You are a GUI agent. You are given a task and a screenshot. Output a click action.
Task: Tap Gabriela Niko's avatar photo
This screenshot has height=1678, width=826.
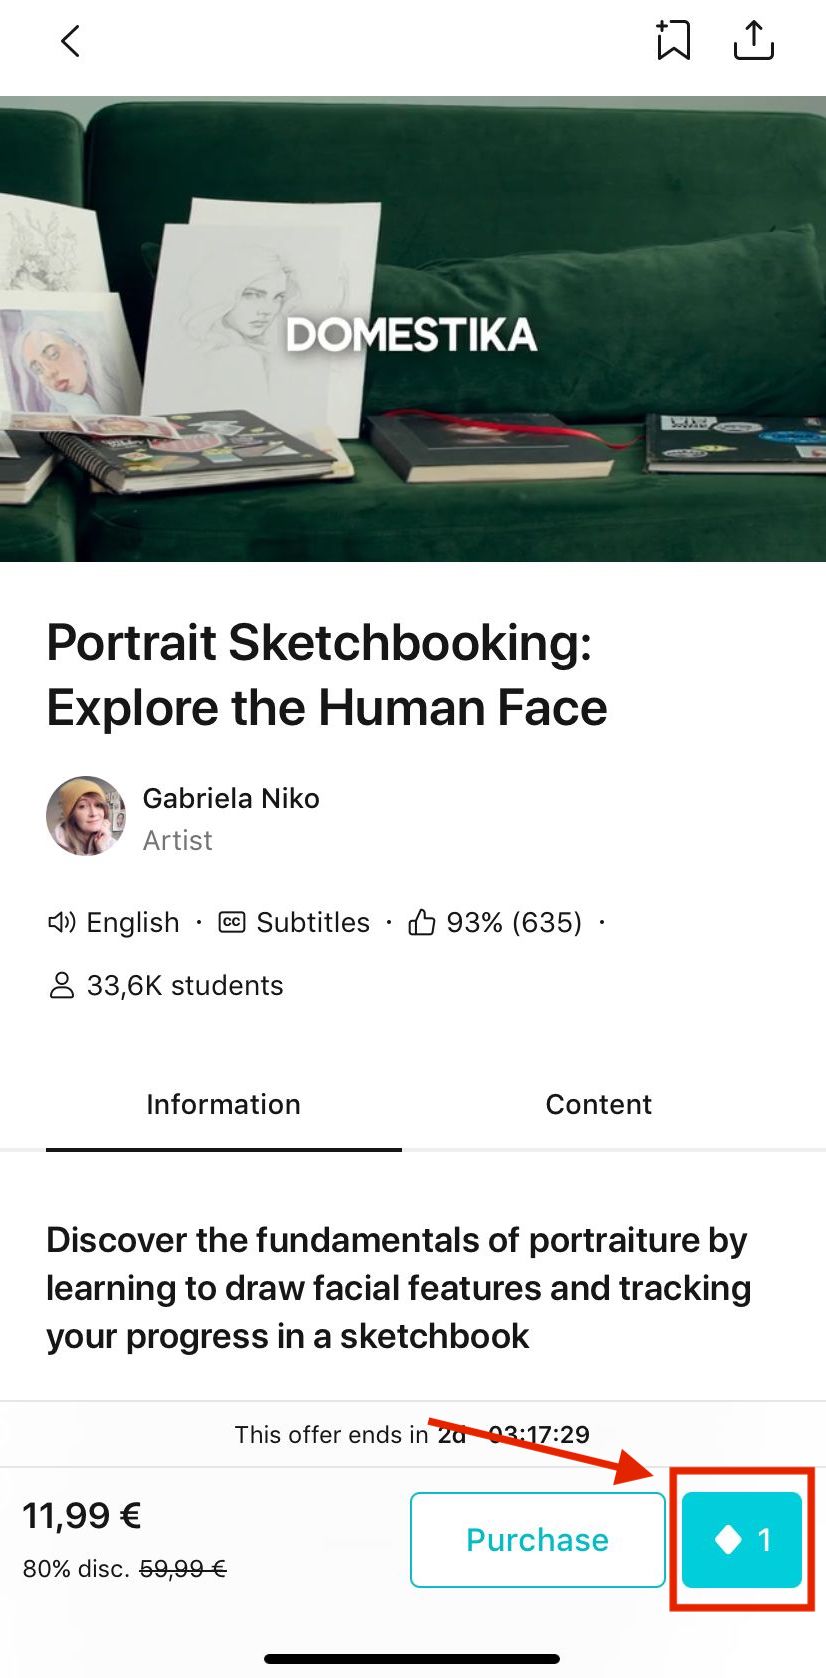(86, 816)
